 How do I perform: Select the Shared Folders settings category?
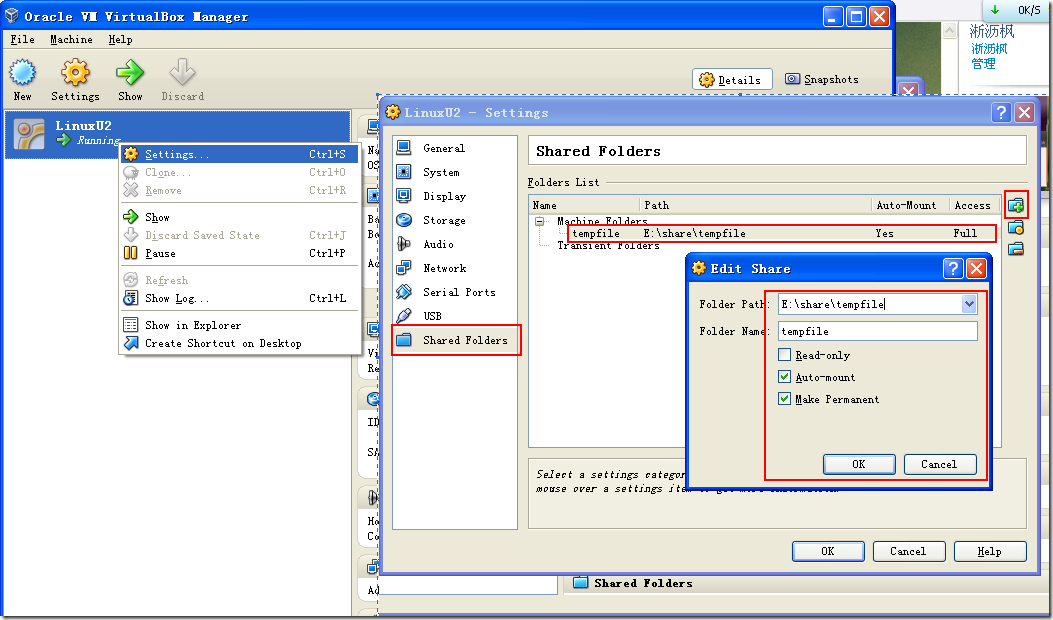tap(455, 340)
